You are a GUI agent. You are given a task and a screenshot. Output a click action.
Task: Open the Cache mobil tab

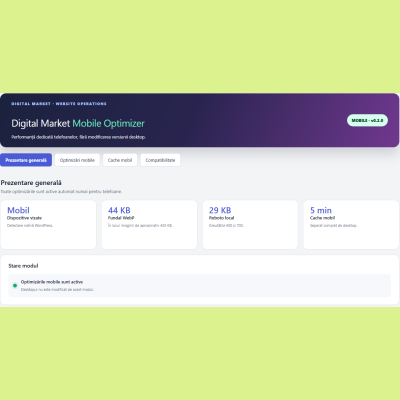[120, 160]
